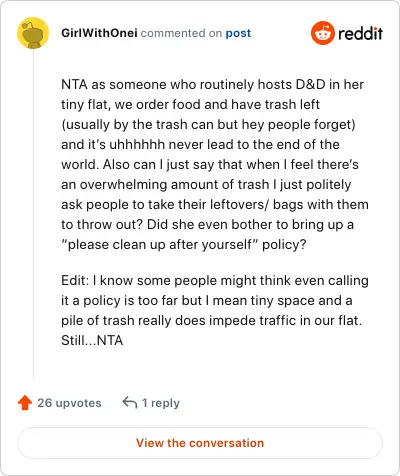Click the curved reply arrow icon
Viewport: 400px width, 476px height.
pos(130,403)
